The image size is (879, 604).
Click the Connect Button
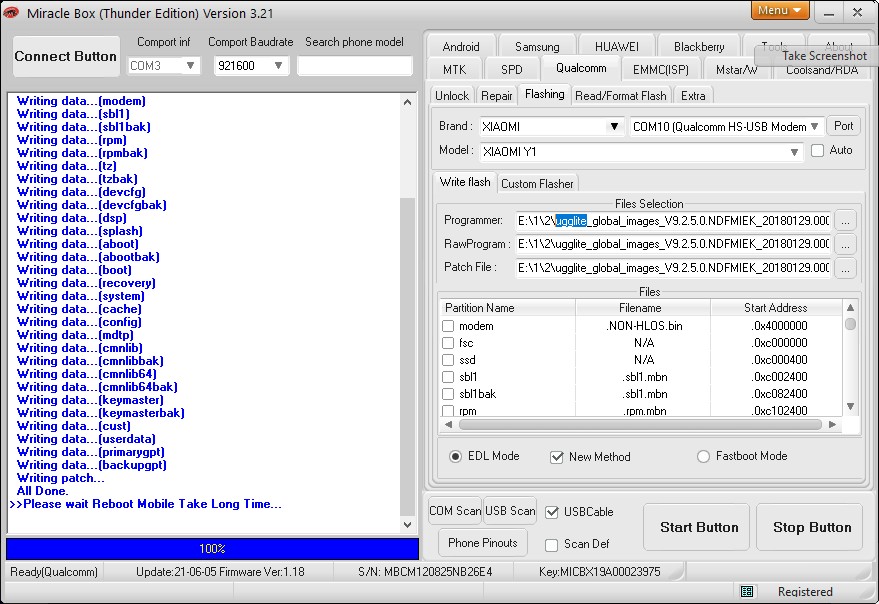[x=66, y=57]
